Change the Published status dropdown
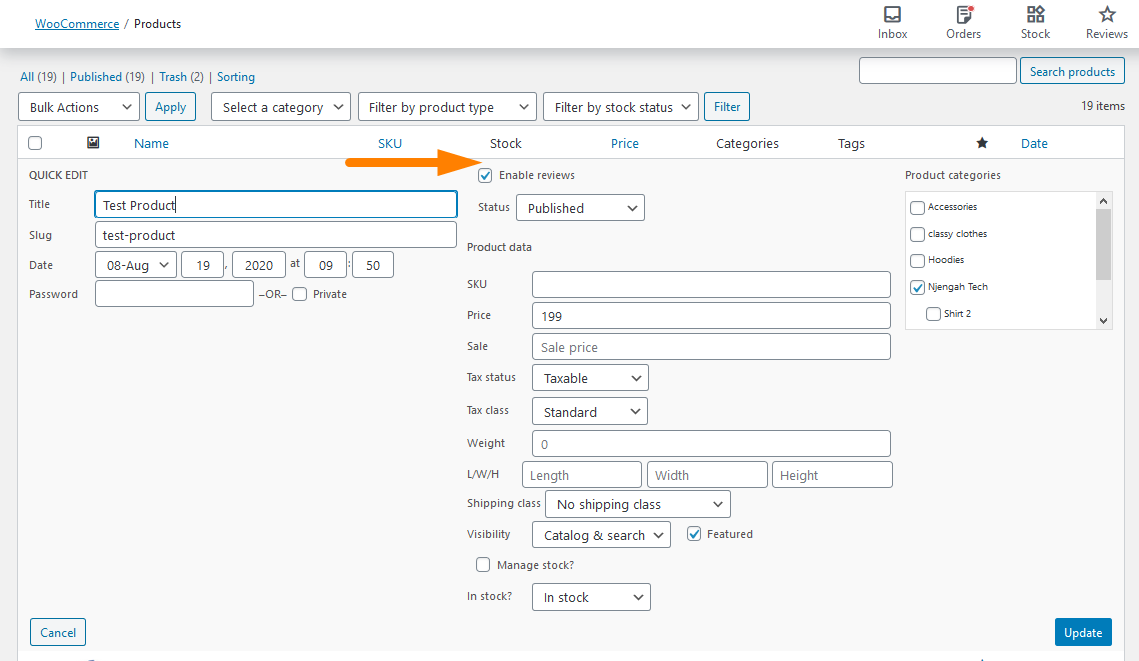This screenshot has width=1139, height=661. (x=580, y=208)
